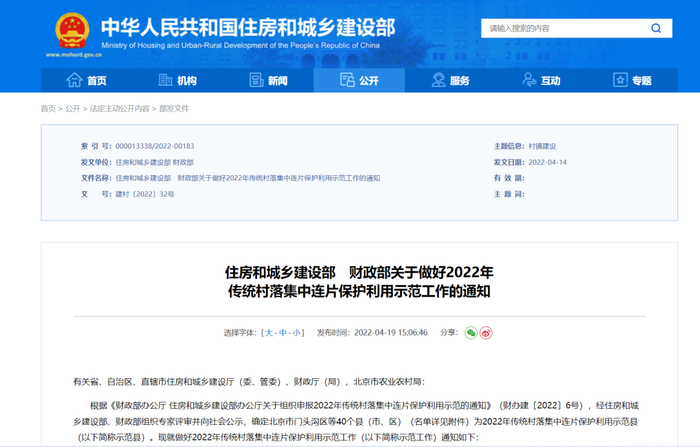The image size is (700, 447).
Task: Go to 首页 in the breadcrumb
Action: [48, 109]
